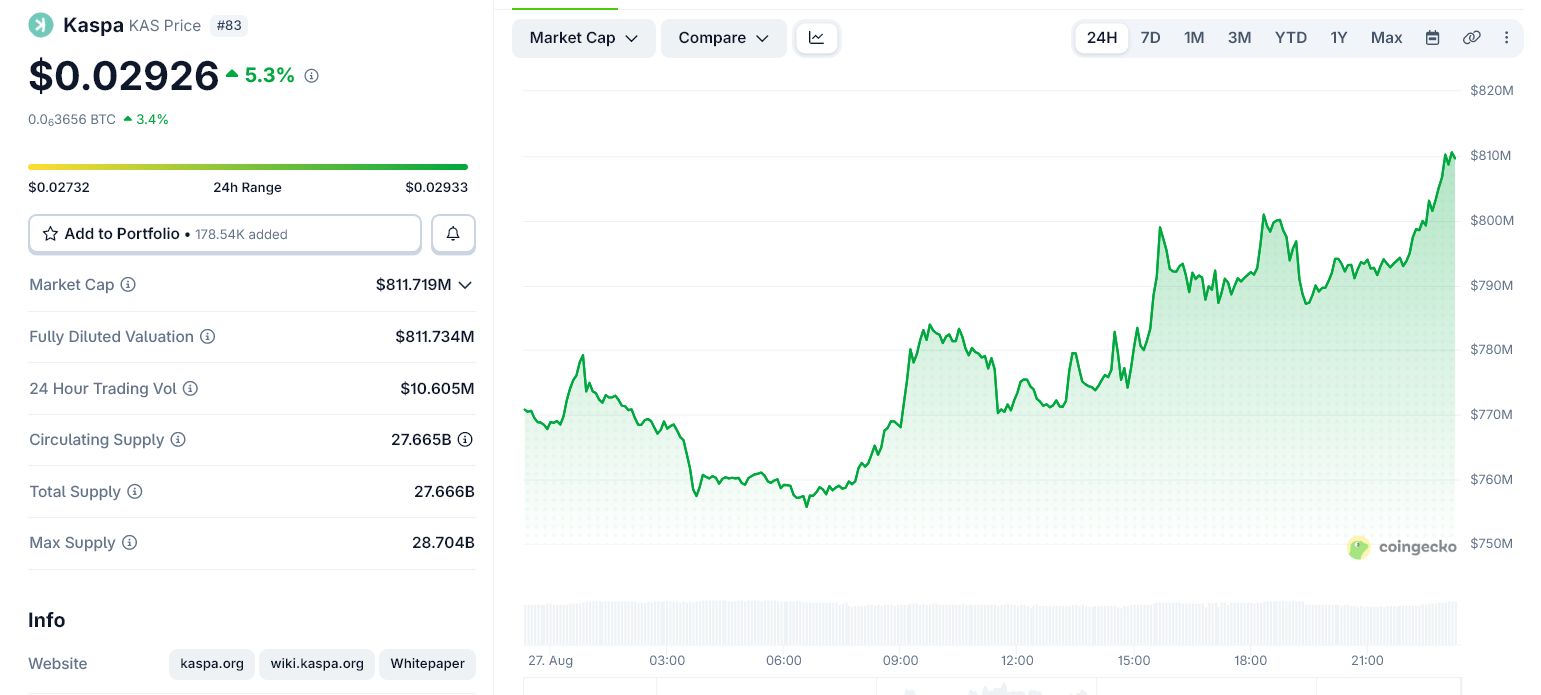Viewport: 1541px width, 695px height.
Task: Click the Info section heading
Action: pyautogui.click(x=47, y=620)
